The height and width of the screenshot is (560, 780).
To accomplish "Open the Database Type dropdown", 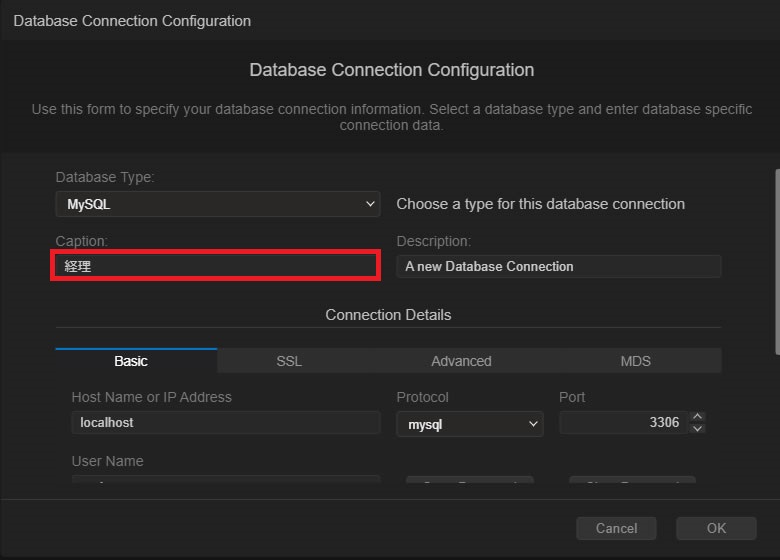I will click(217, 204).
